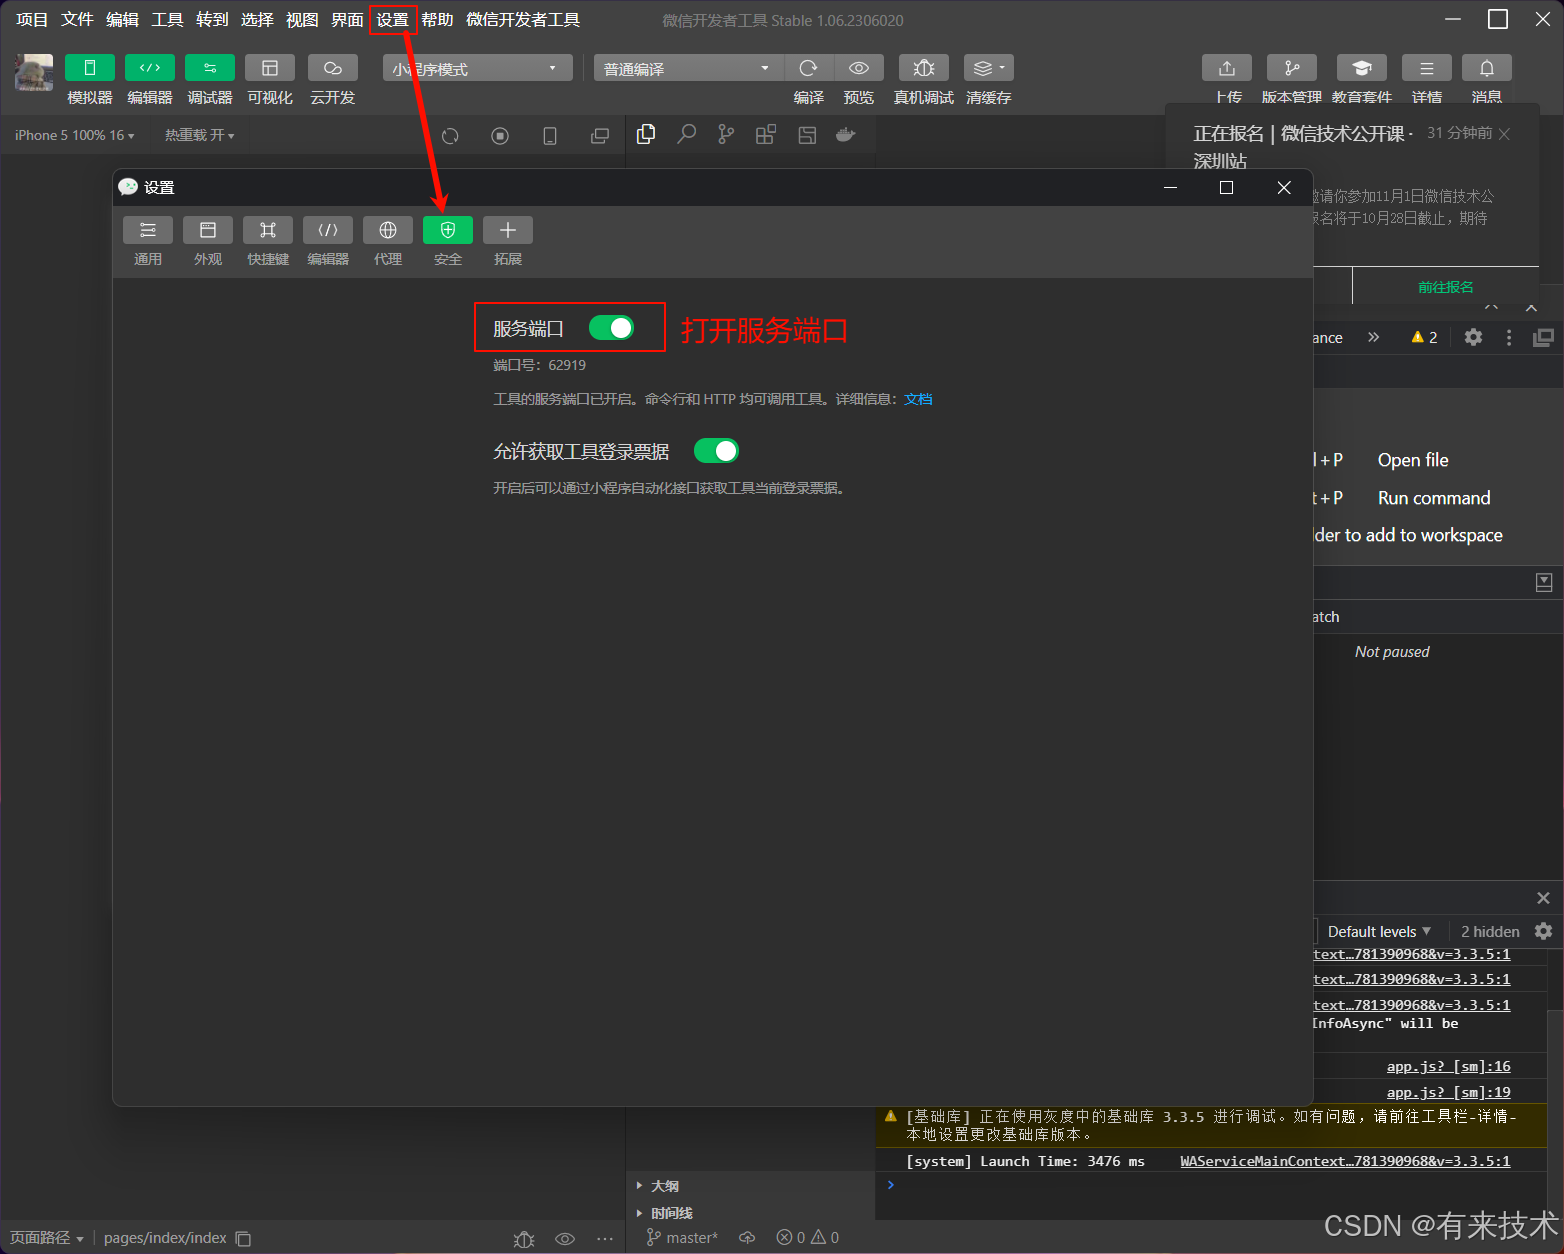Image resolution: width=1564 pixels, height=1254 pixels.
Task: Click the warnings count badge 2
Action: (1424, 337)
